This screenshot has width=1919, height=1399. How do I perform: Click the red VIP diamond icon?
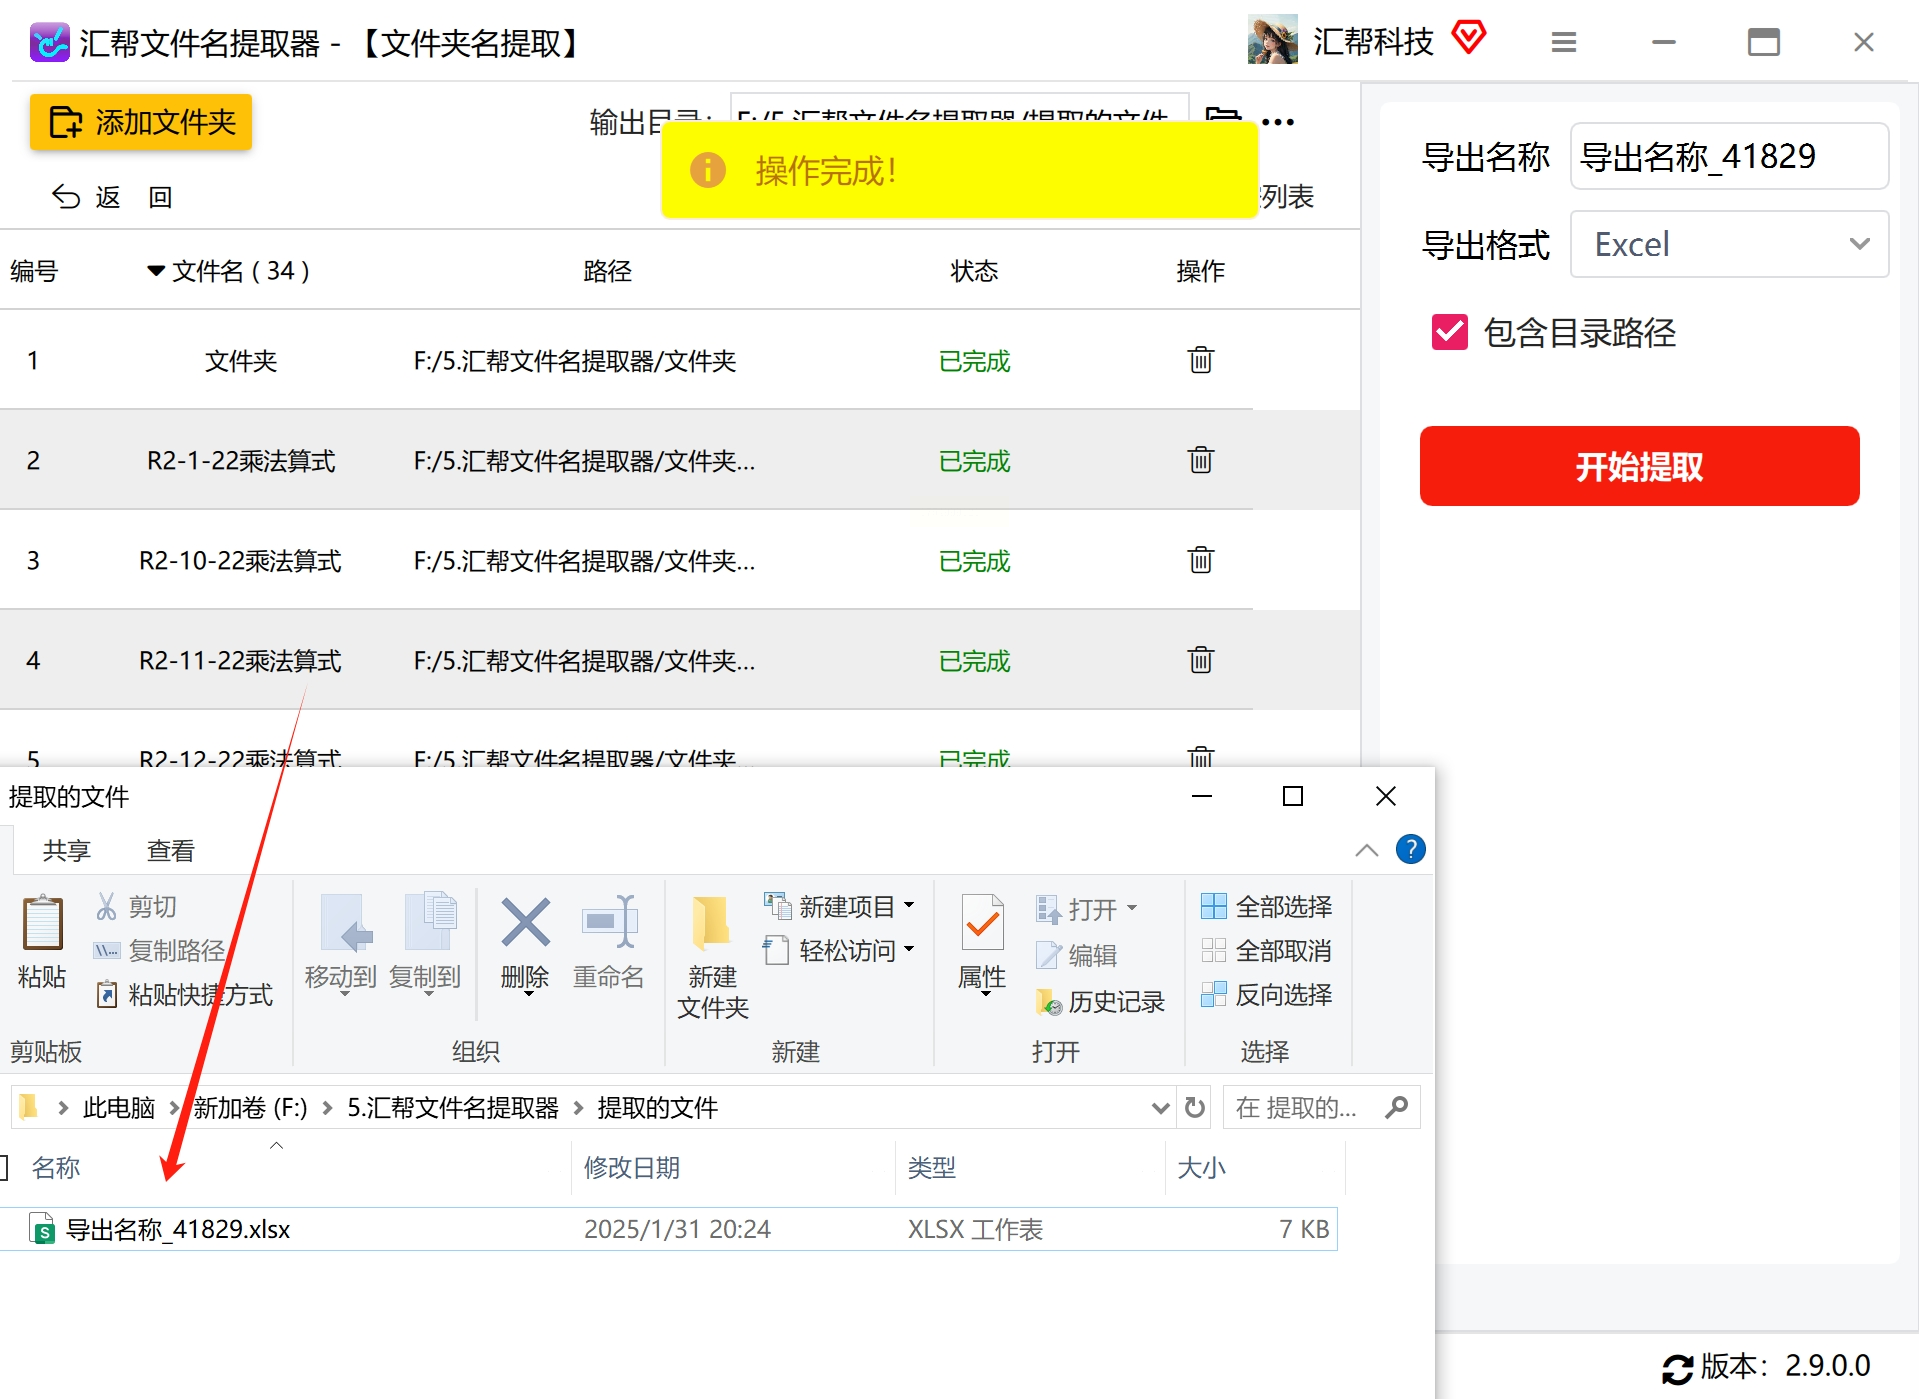[1468, 38]
